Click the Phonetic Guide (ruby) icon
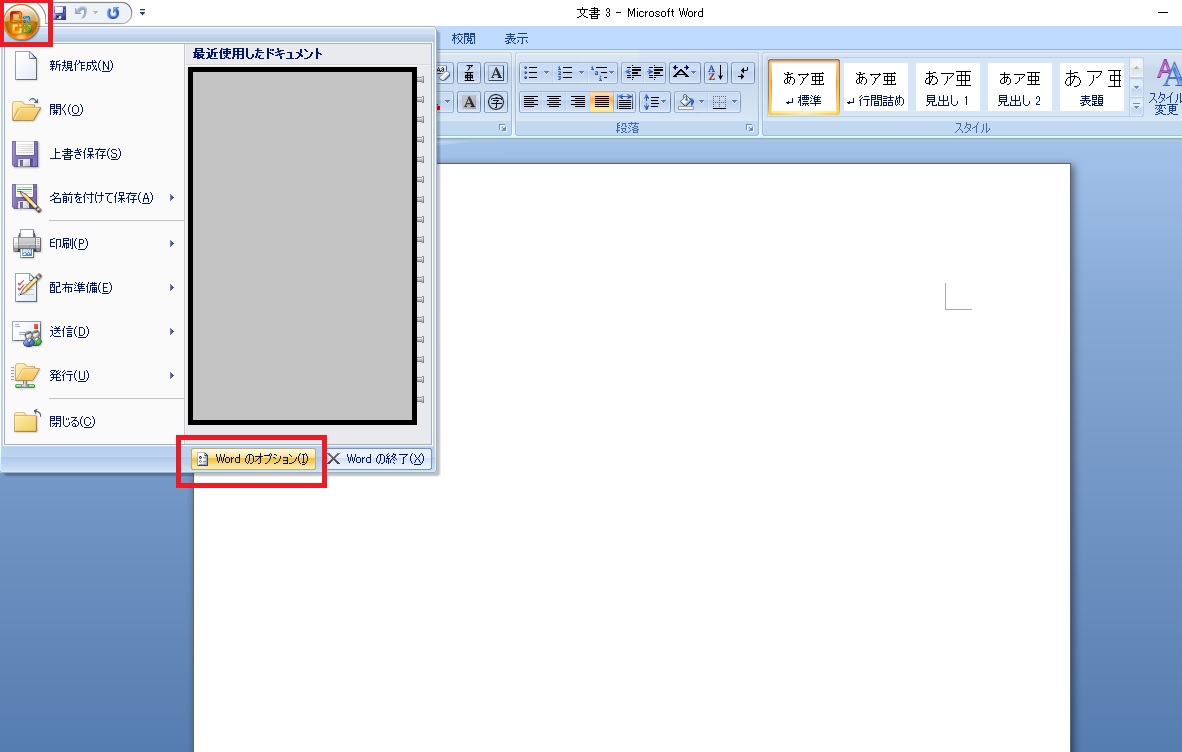 tap(469, 73)
